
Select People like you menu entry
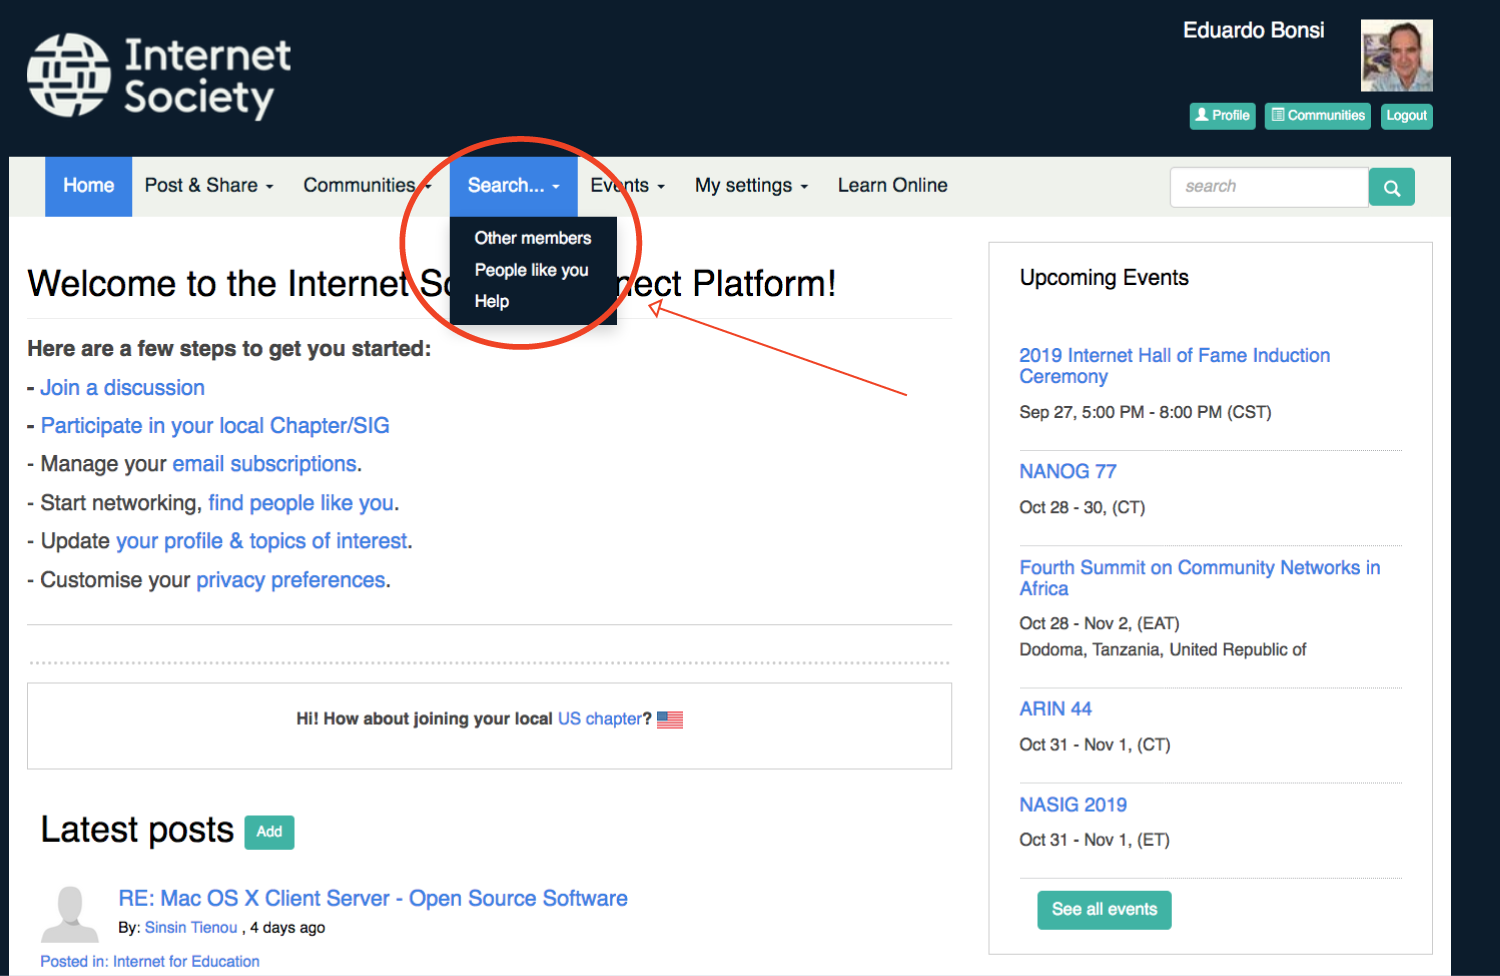pyautogui.click(x=533, y=270)
